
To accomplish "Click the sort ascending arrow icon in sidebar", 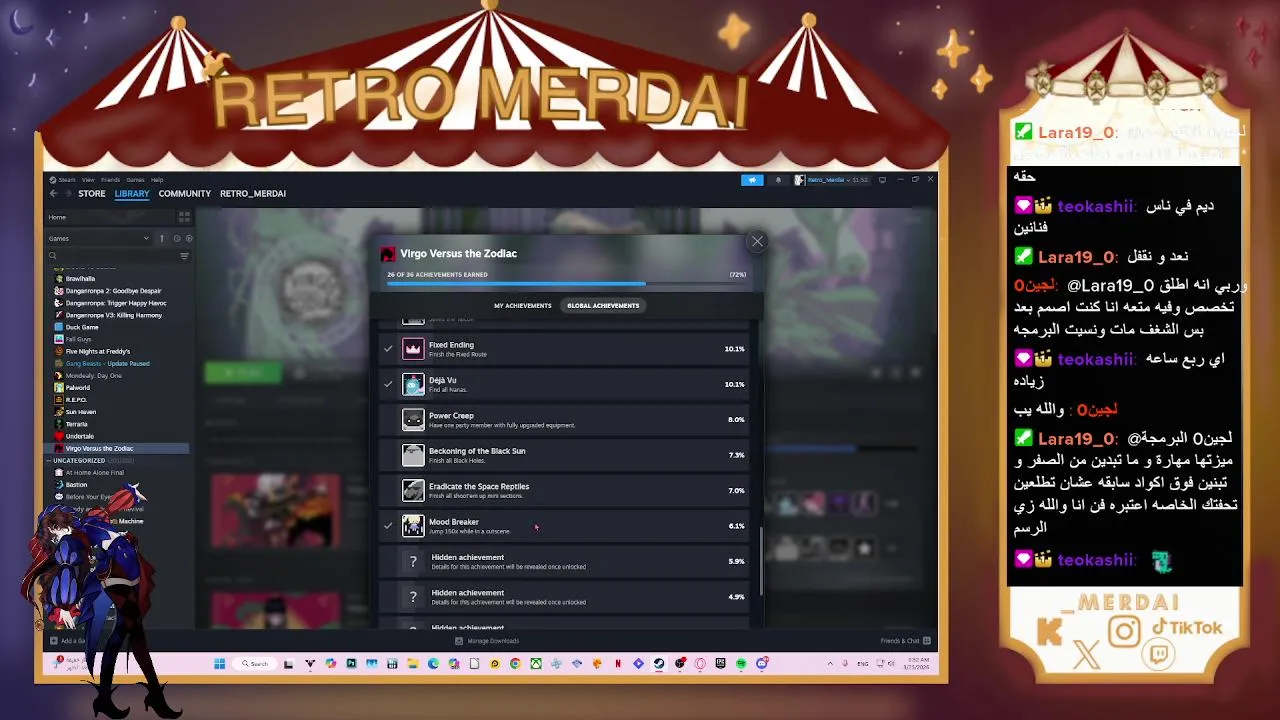I will point(162,238).
